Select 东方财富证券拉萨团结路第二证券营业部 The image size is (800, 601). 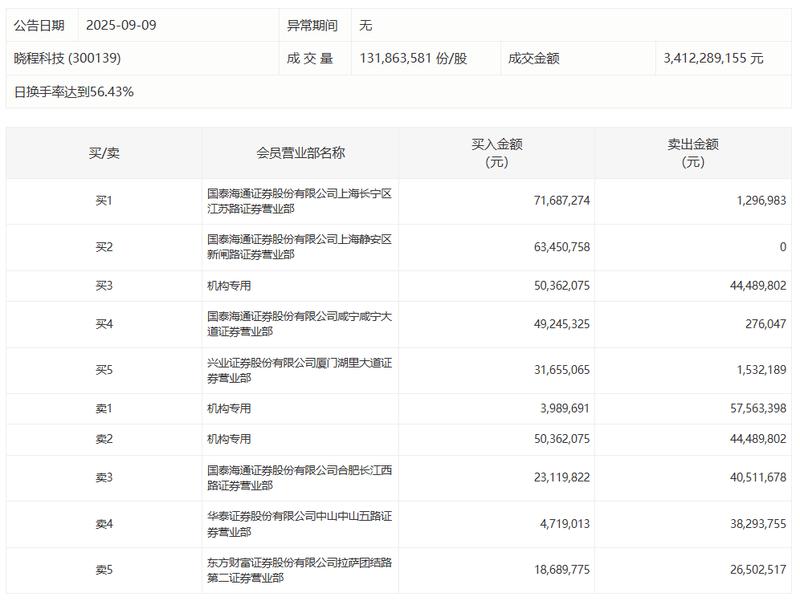300,571
